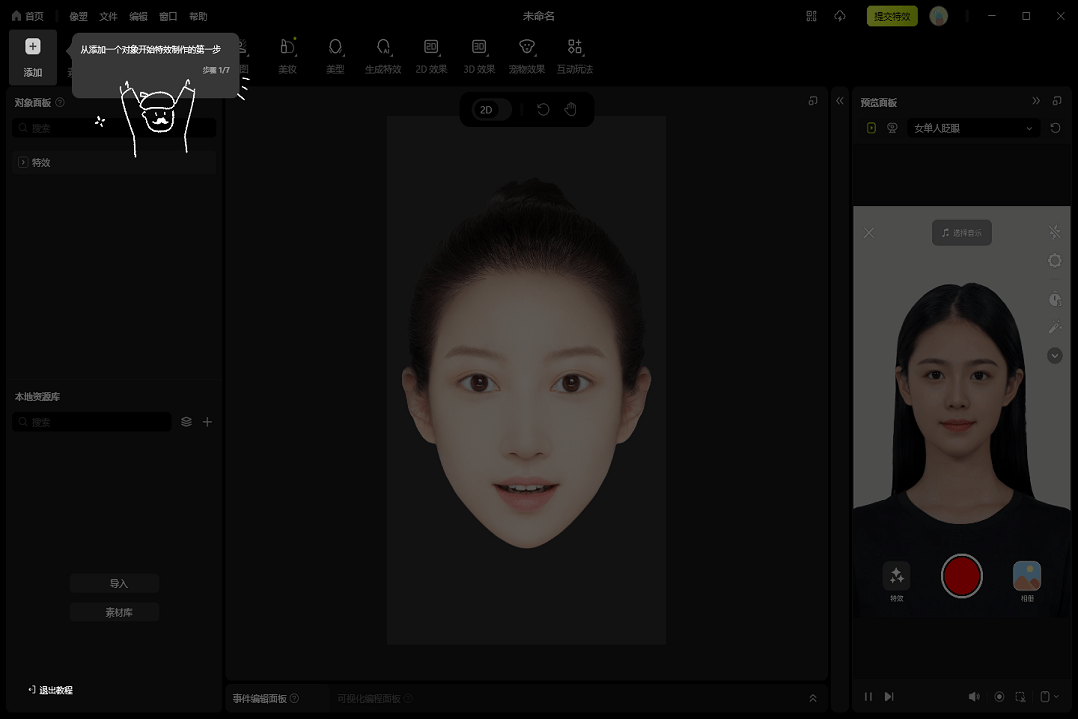1078x719 pixels.
Task: Open the 女单人眨眼 preview model dropdown
Action: point(972,128)
